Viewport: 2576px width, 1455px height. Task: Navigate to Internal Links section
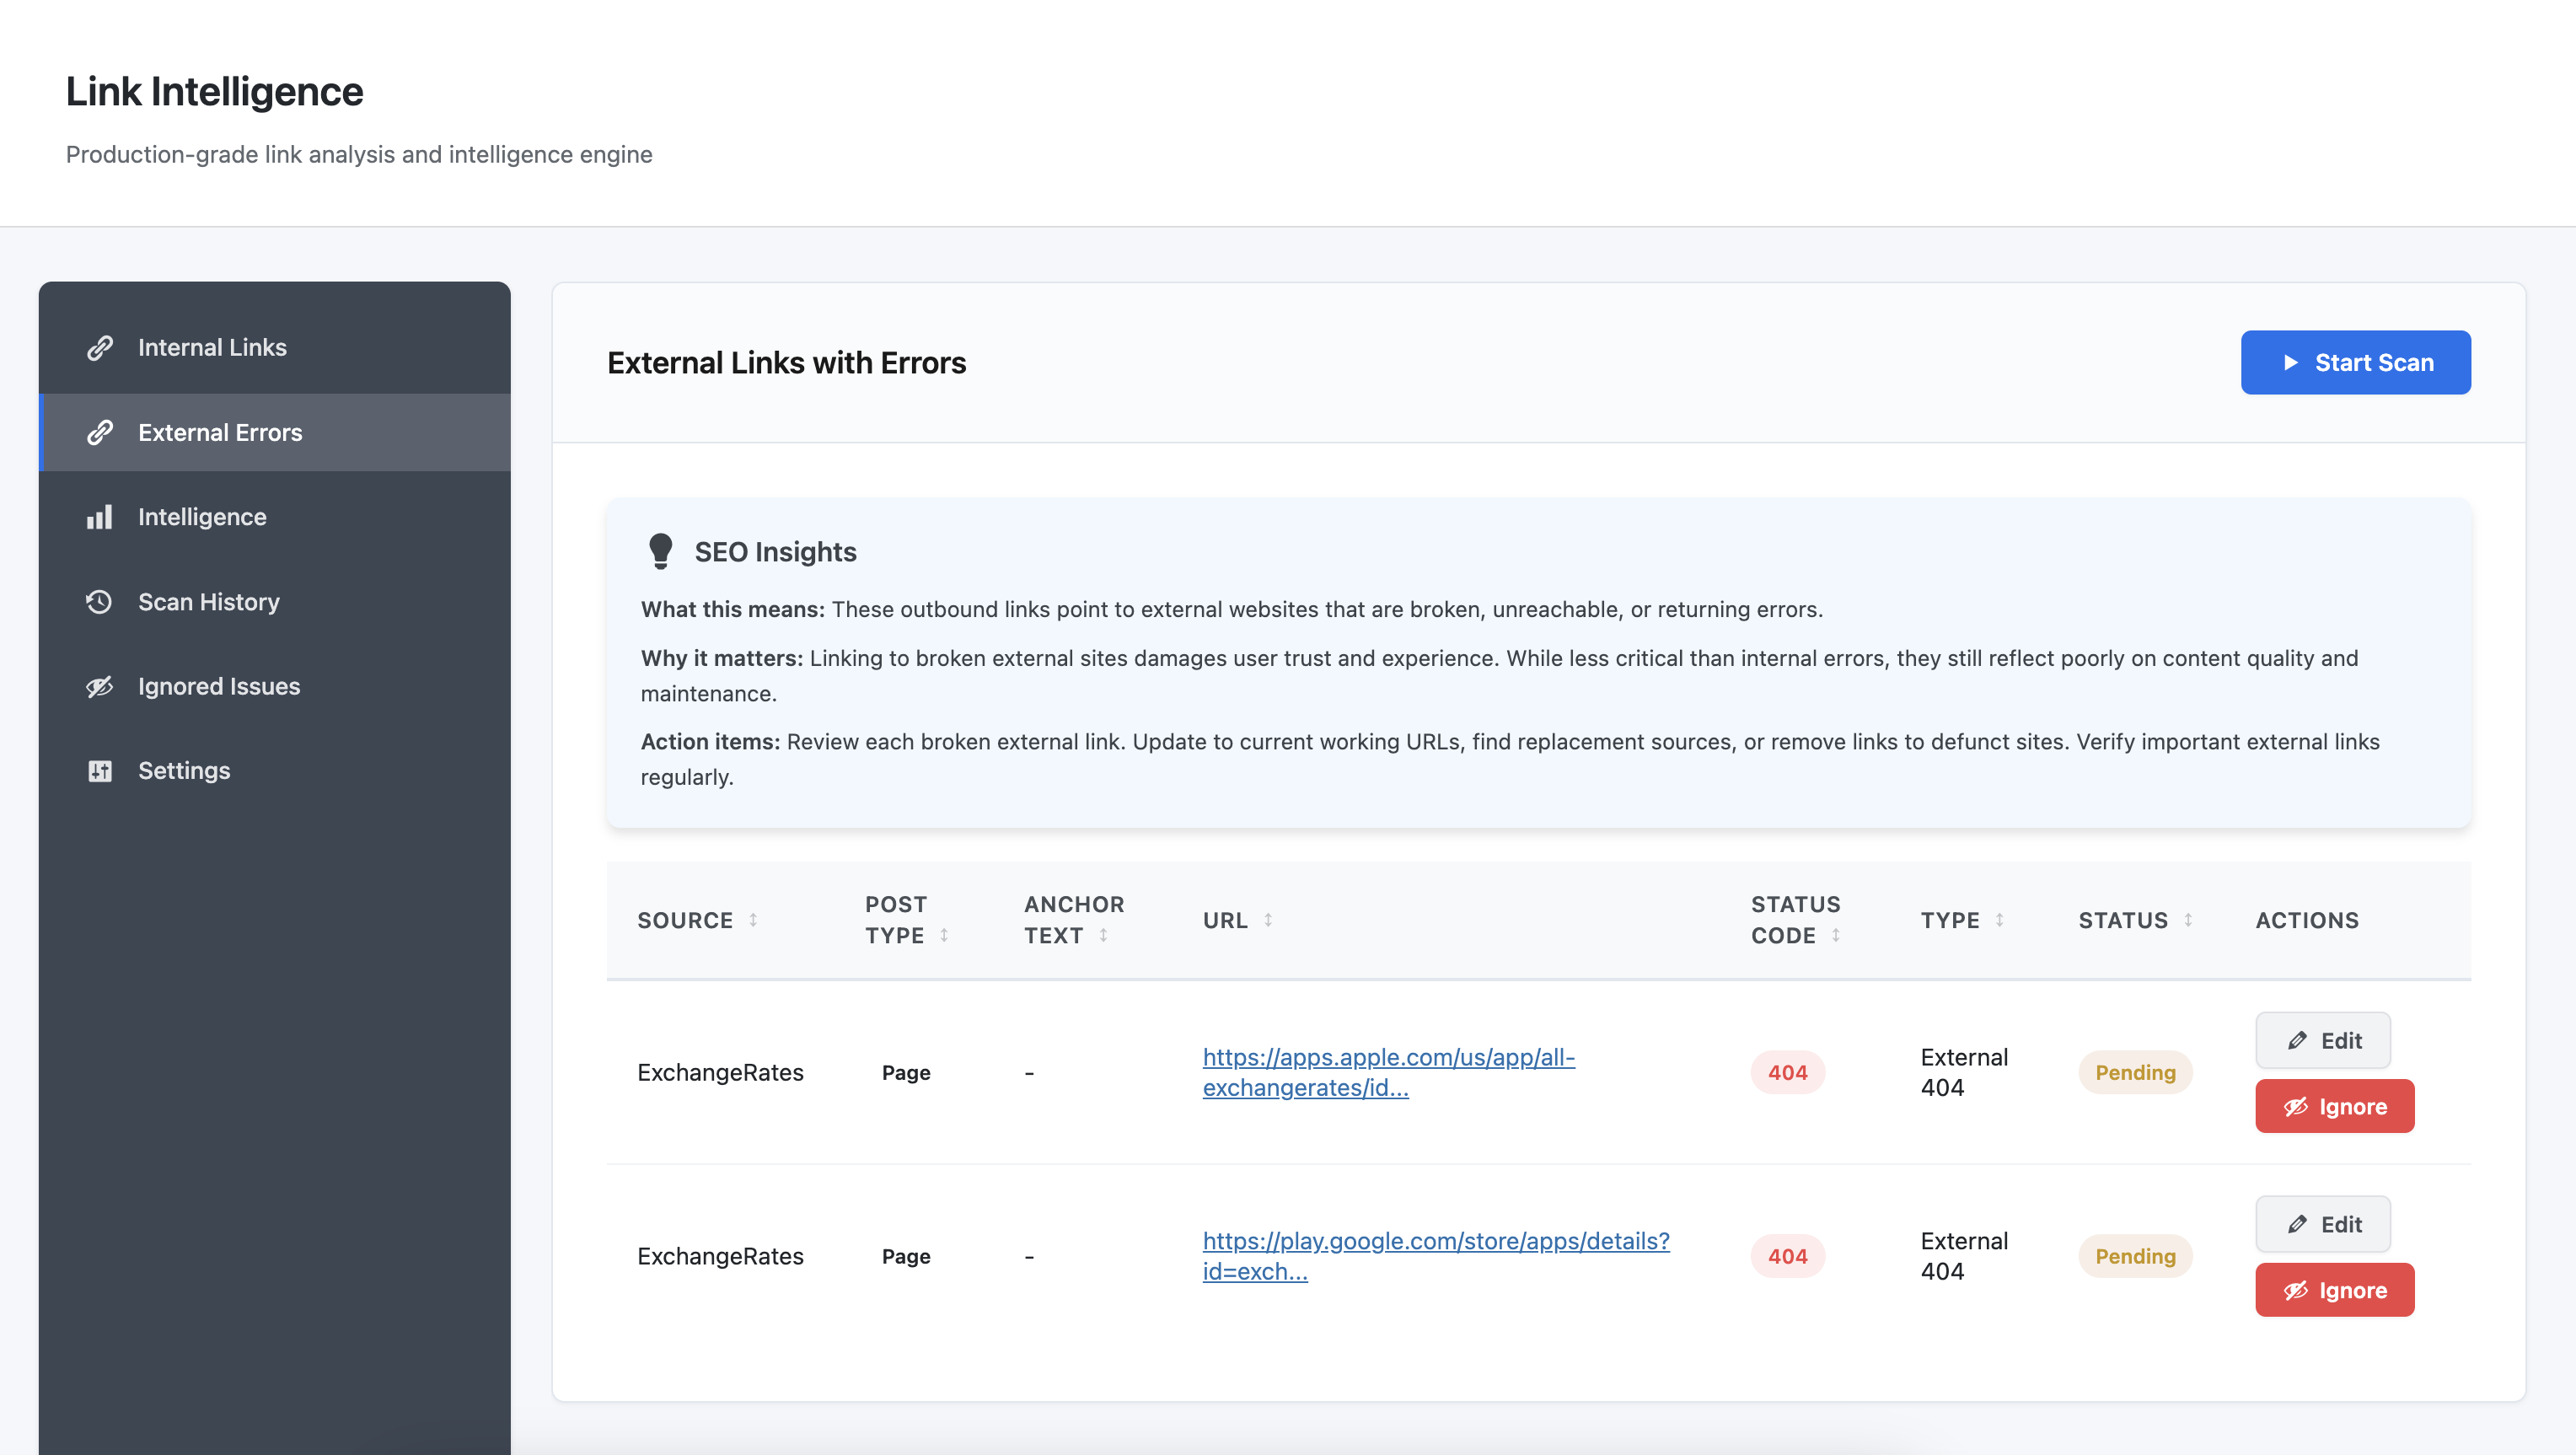212,347
